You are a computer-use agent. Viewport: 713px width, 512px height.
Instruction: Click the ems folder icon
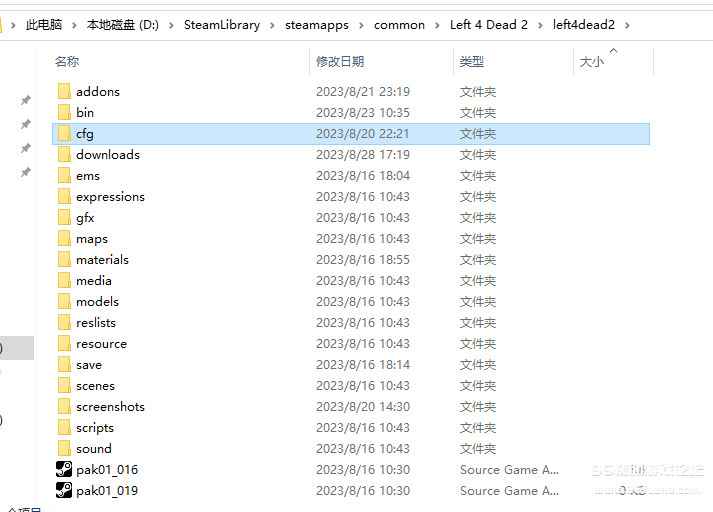click(x=64, y=175)
